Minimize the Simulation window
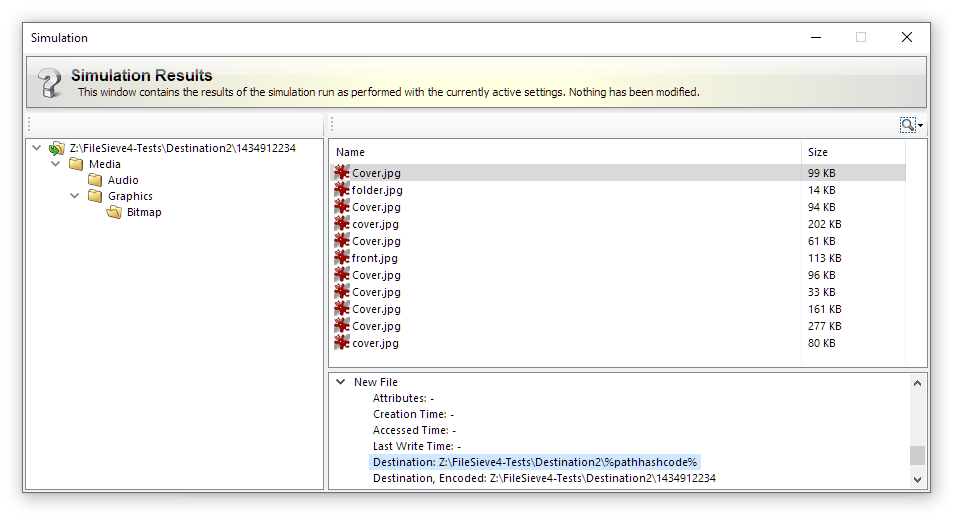This screenshot has width=953, height=514. [x=816, y=37]
